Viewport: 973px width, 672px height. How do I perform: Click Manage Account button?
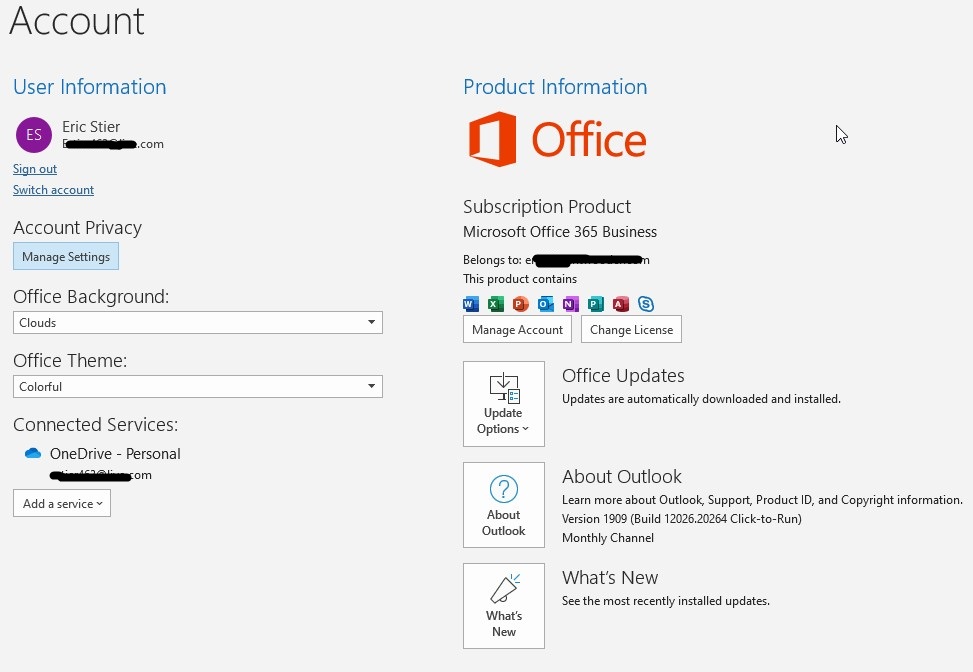click(517, 329)
